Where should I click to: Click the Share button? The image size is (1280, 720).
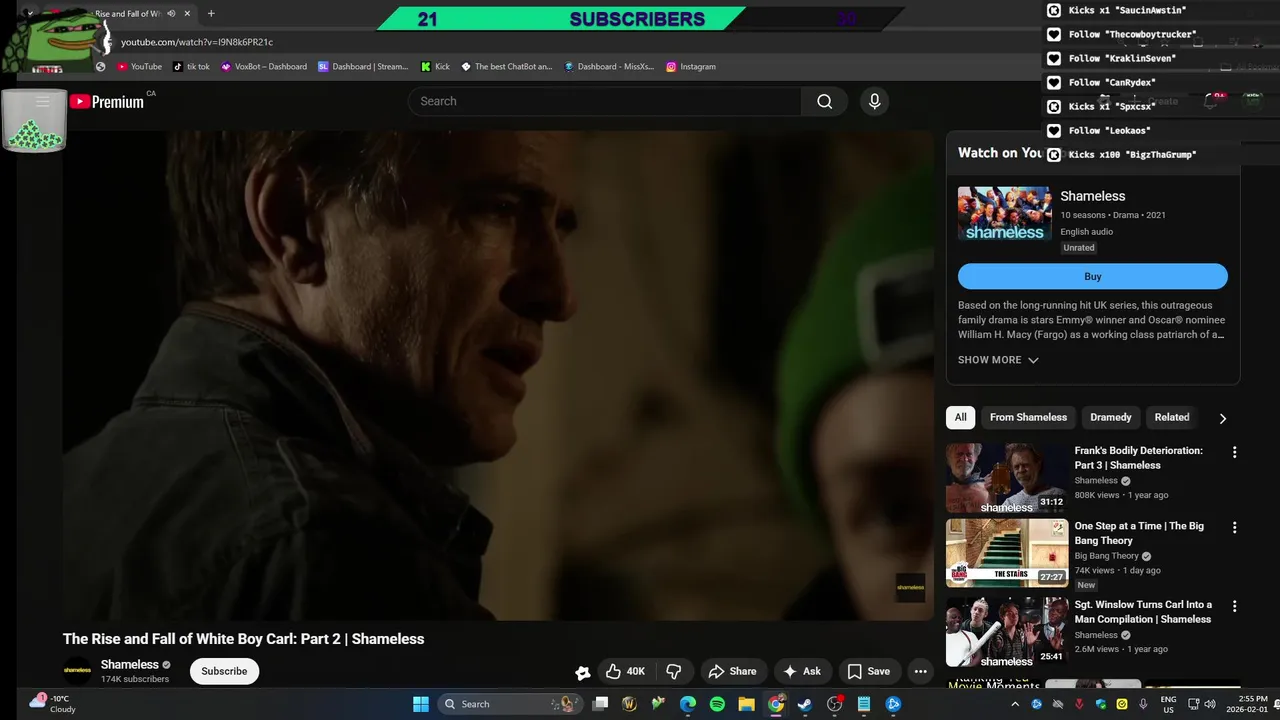pos(732,671)
